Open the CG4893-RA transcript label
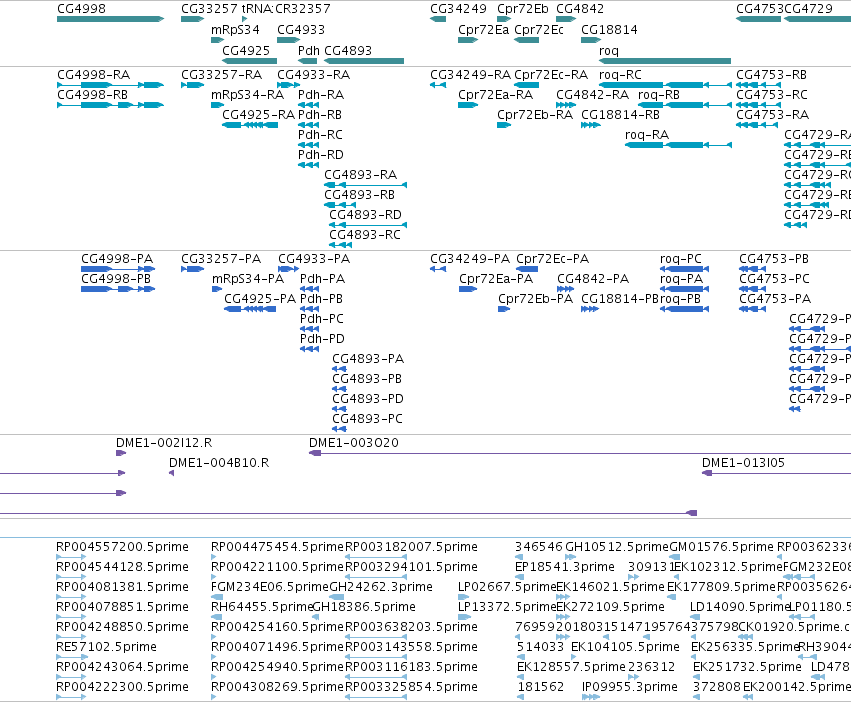This screenshot has width=851, height=702. (x=360, y=175)
